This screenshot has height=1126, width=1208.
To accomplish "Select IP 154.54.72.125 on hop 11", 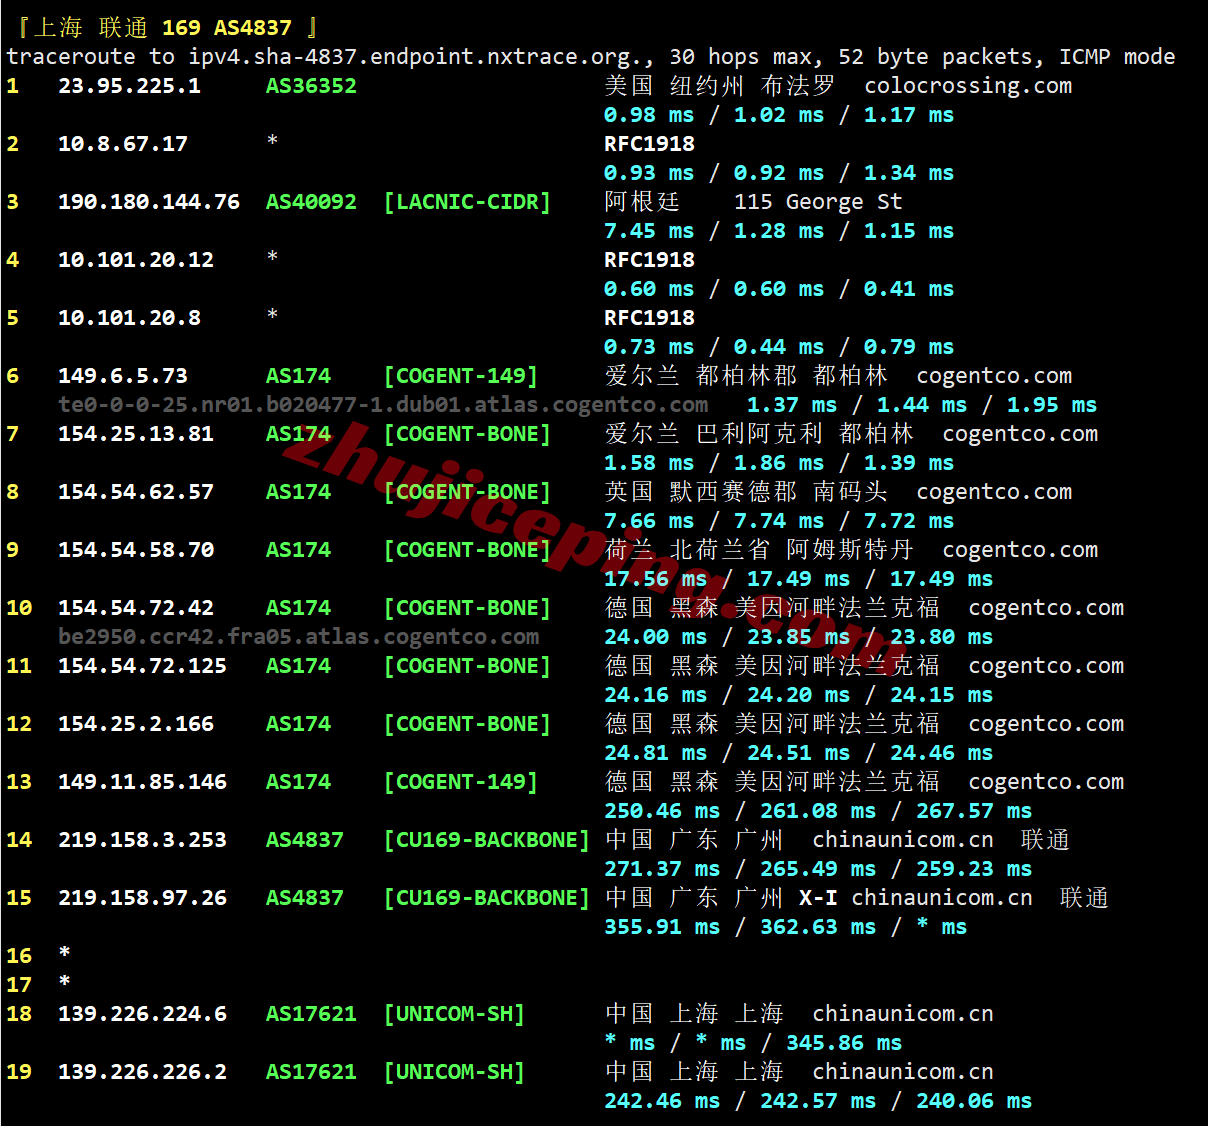I will pyautogui.click(x=142, y=666).
